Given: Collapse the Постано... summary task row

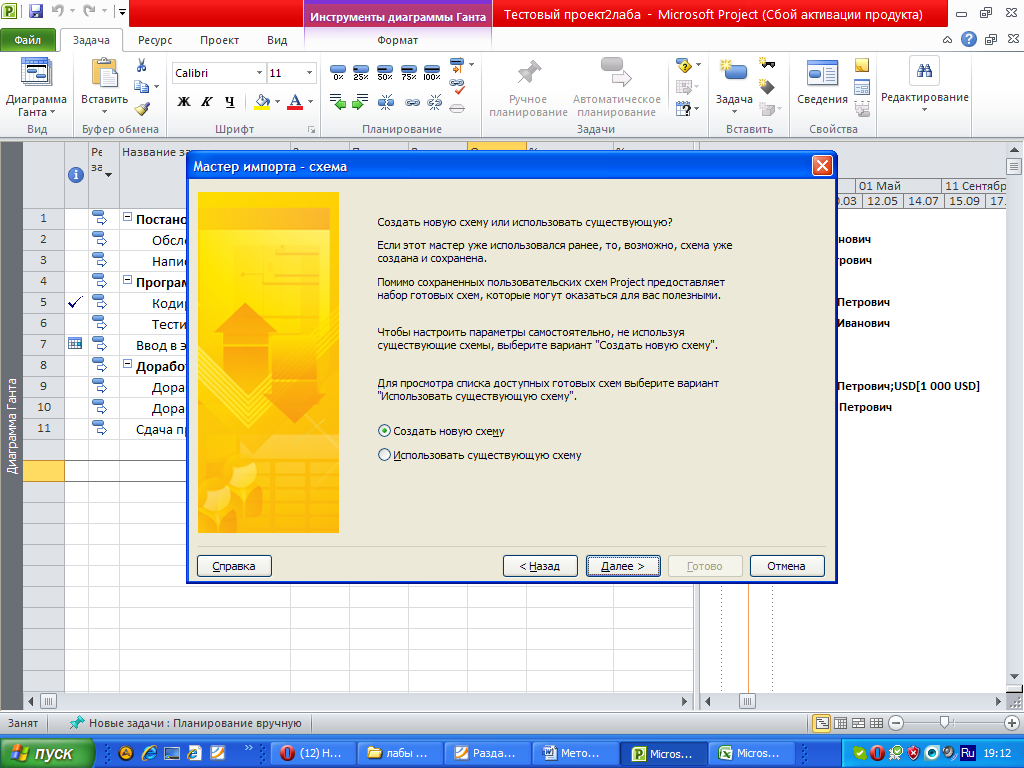Looking at the screenshot, I should coord(128,217).
